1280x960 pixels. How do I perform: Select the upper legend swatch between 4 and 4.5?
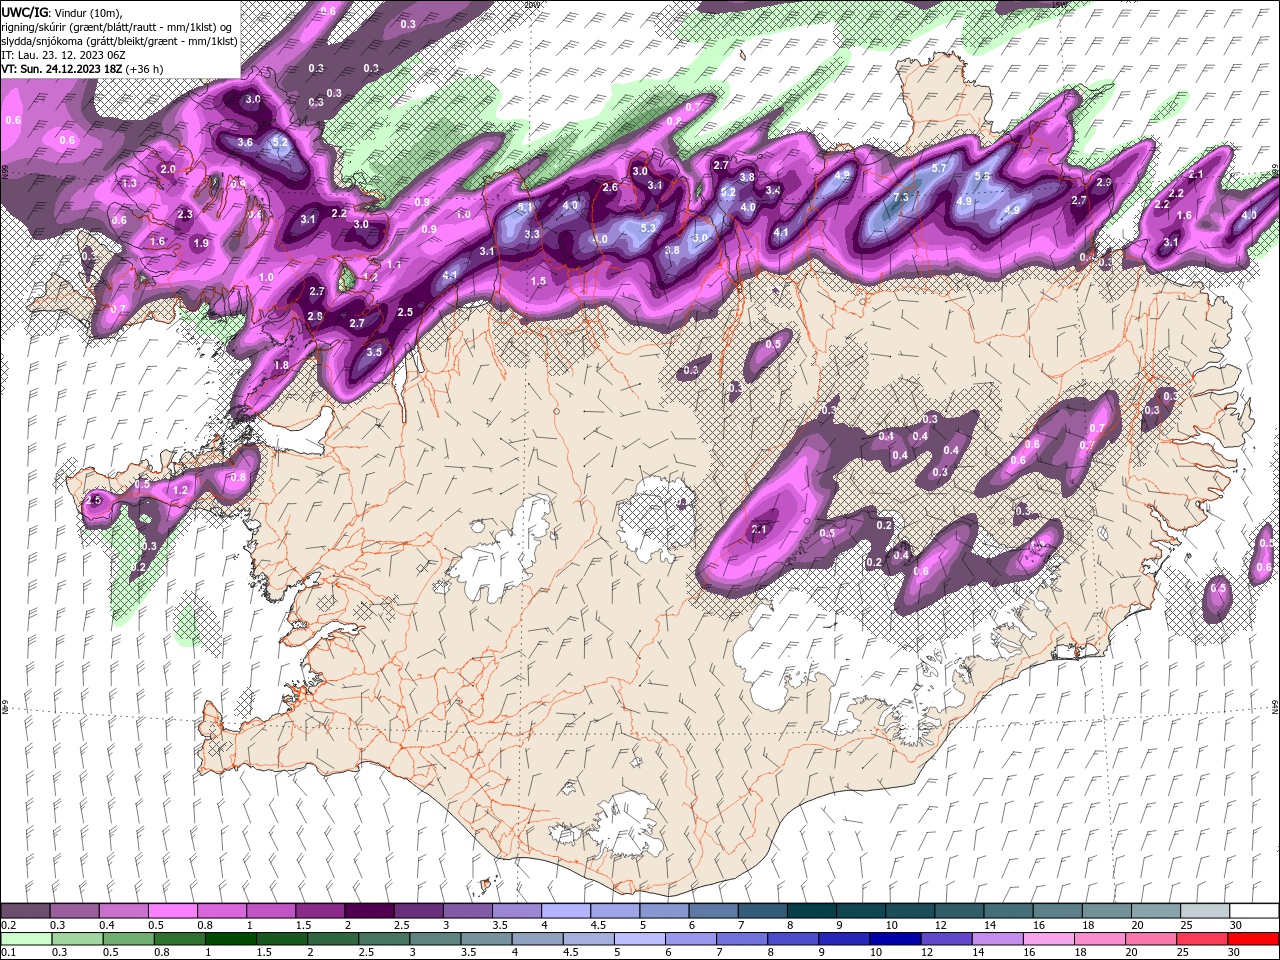point(565,911)
